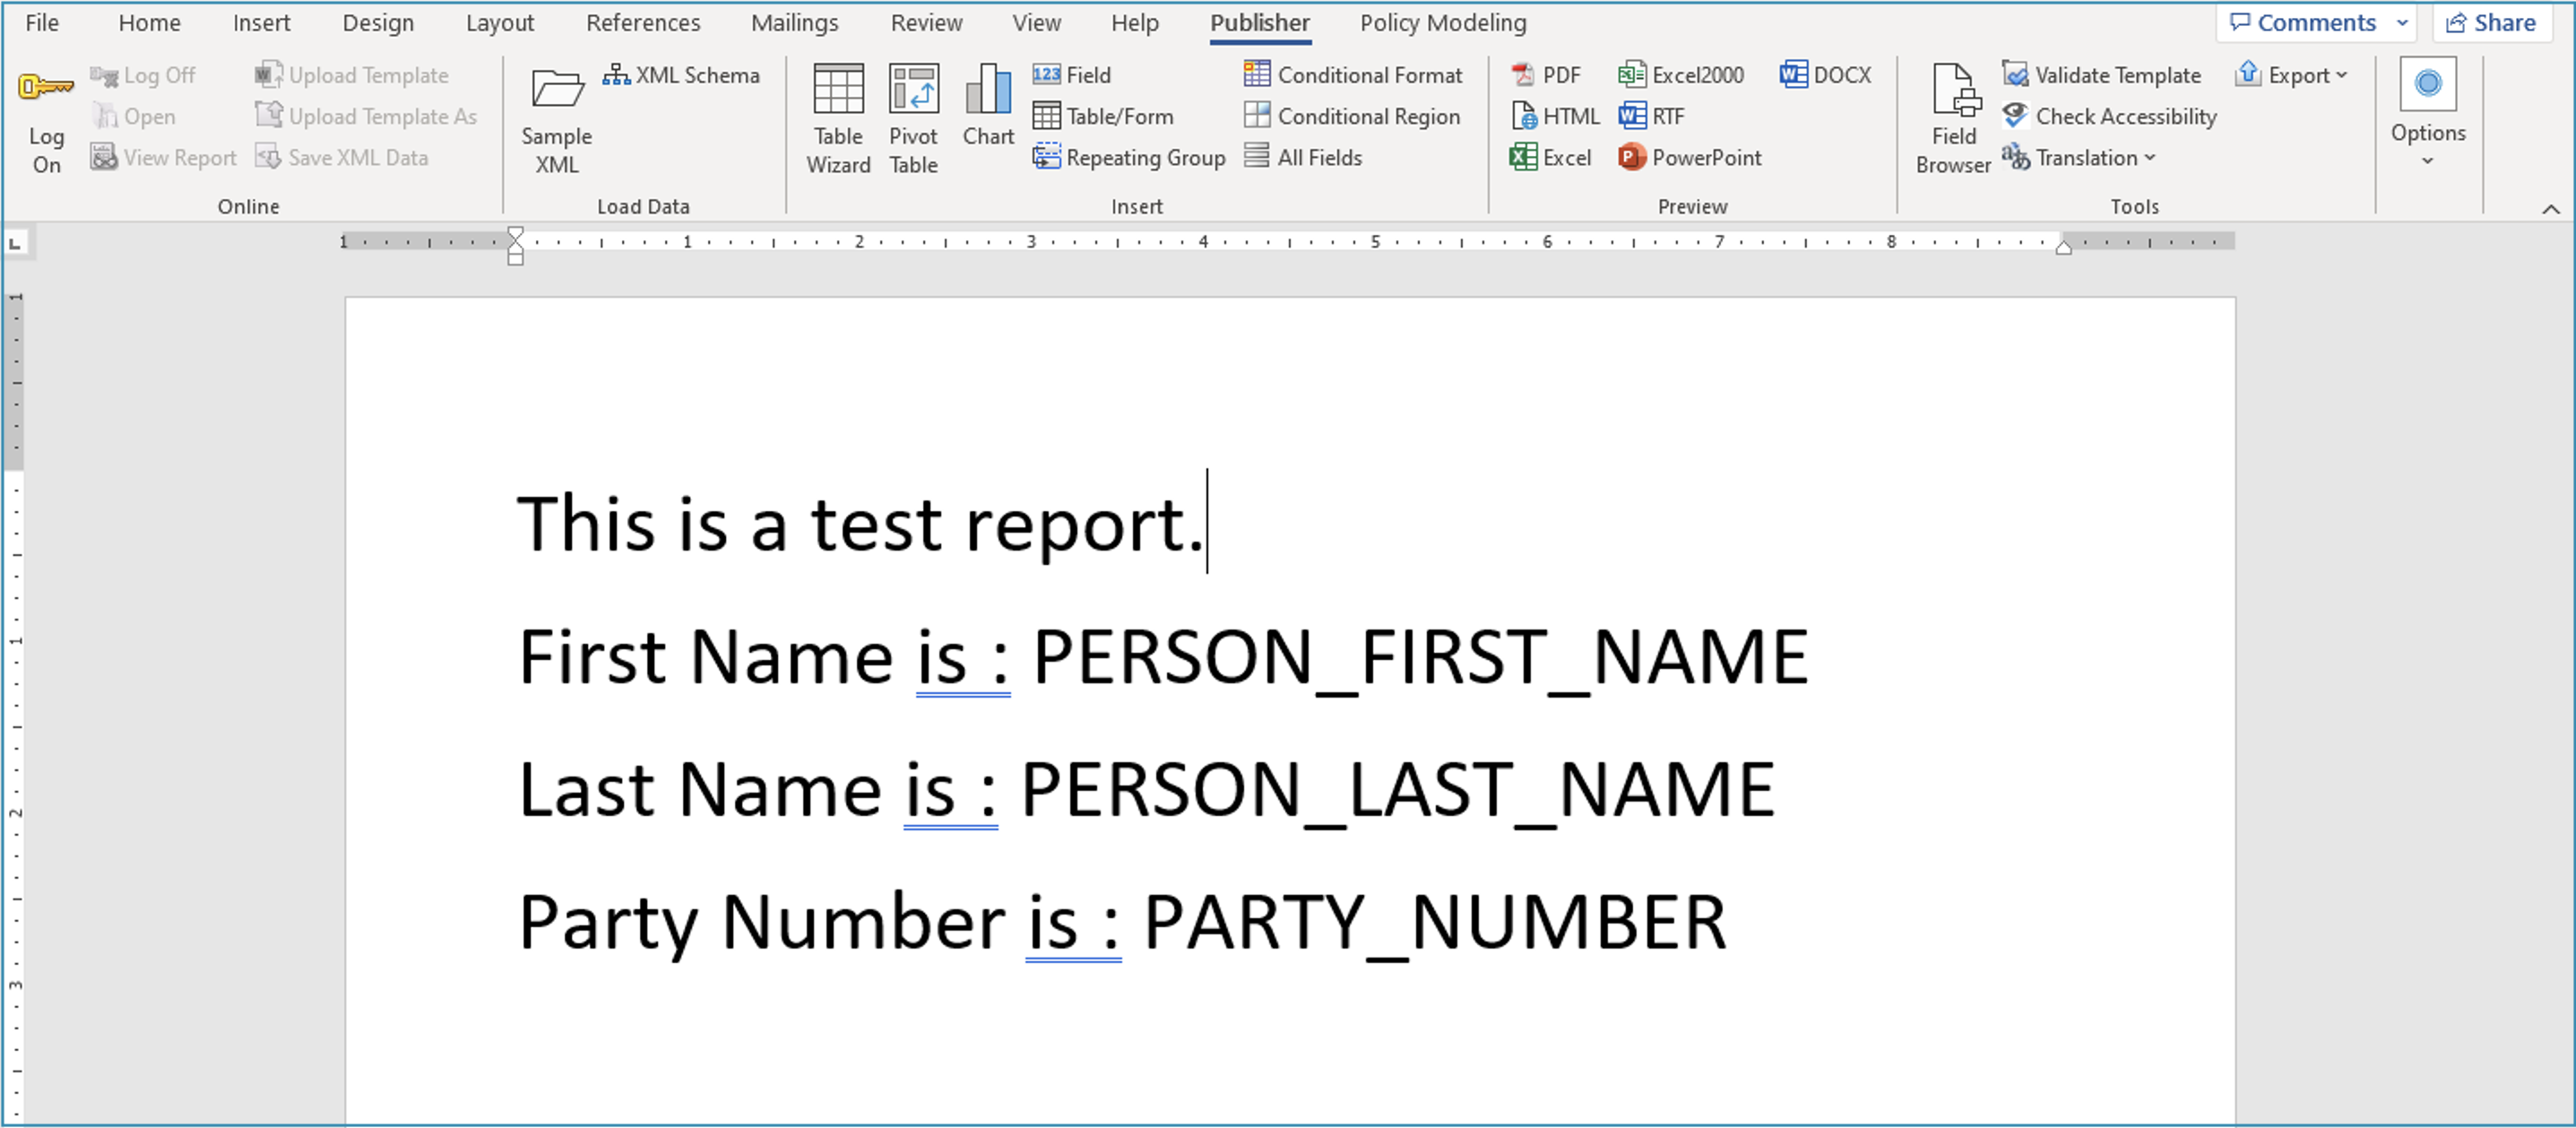The width and height of the screenshot is (2576, 1128).
Task: Insert a Repeating Group
Action: tap(1129, 157)
